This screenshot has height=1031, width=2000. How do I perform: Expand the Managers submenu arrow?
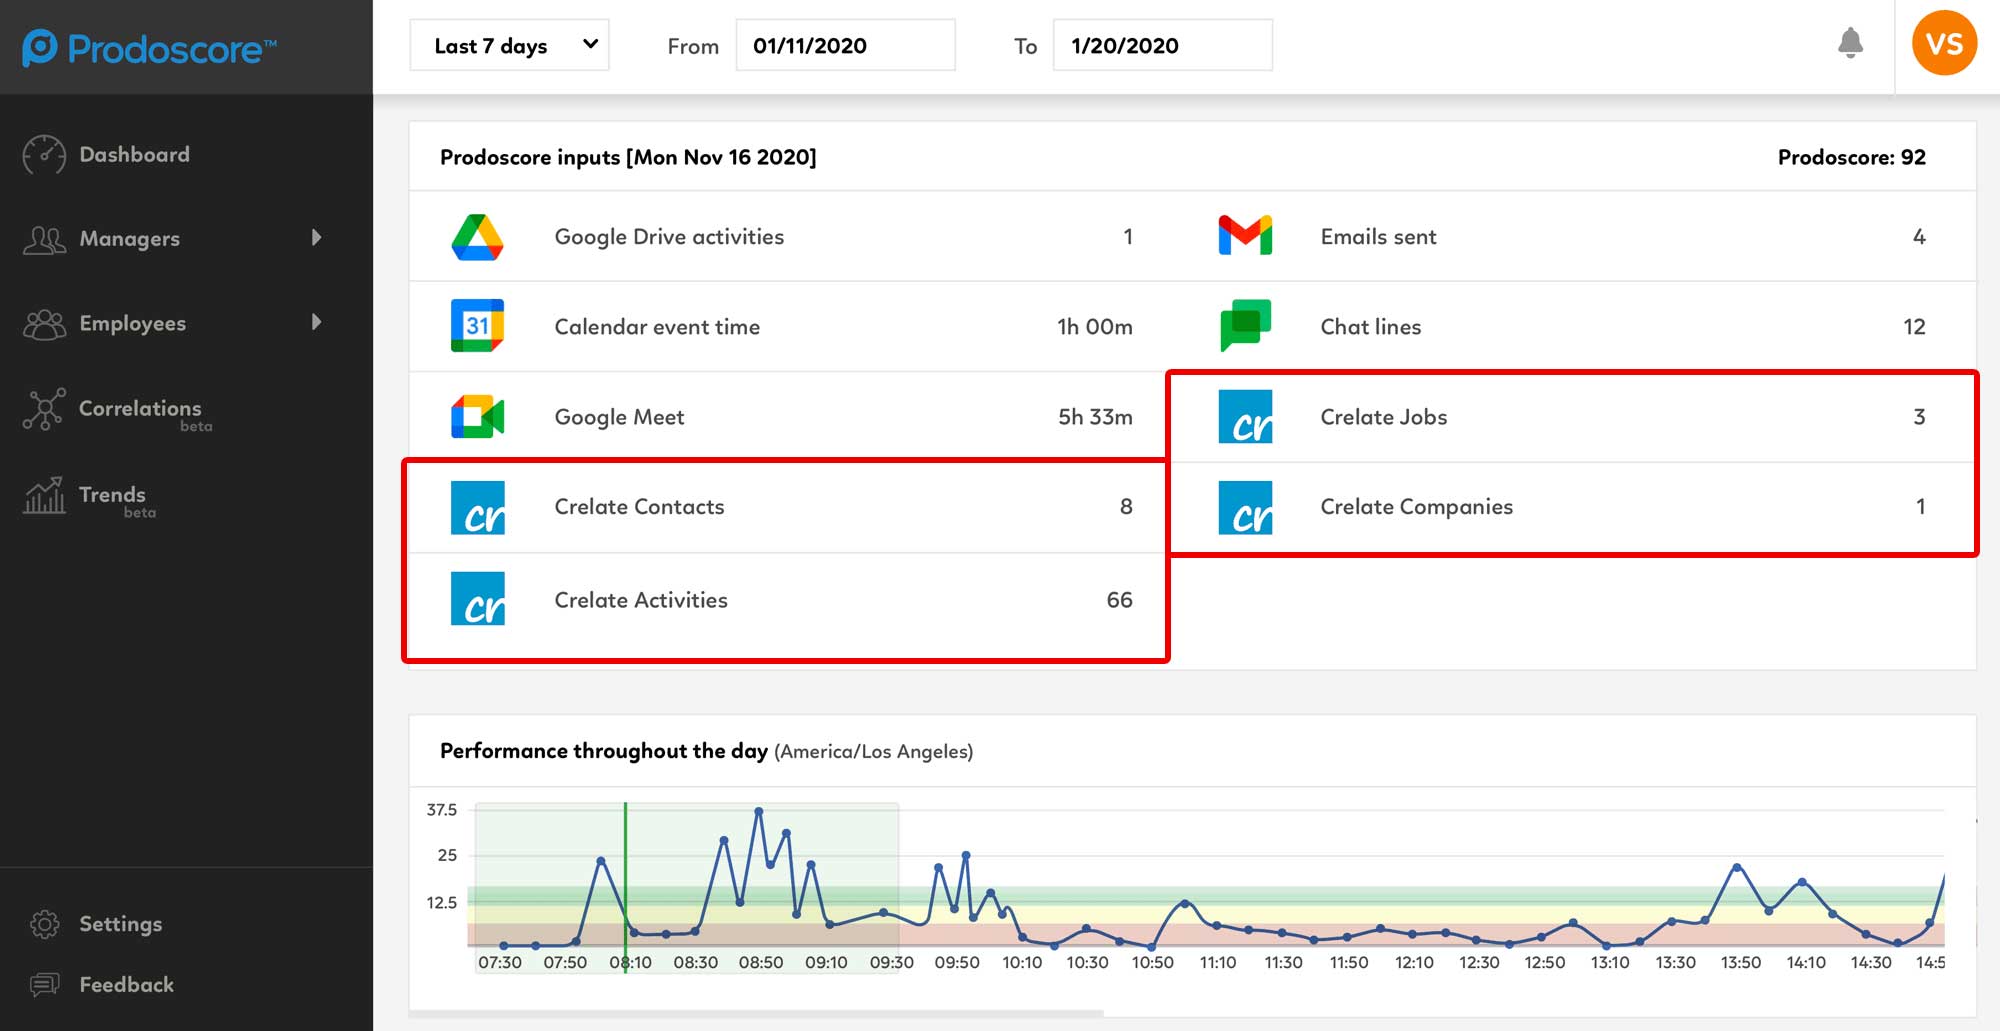pos(317,238)
